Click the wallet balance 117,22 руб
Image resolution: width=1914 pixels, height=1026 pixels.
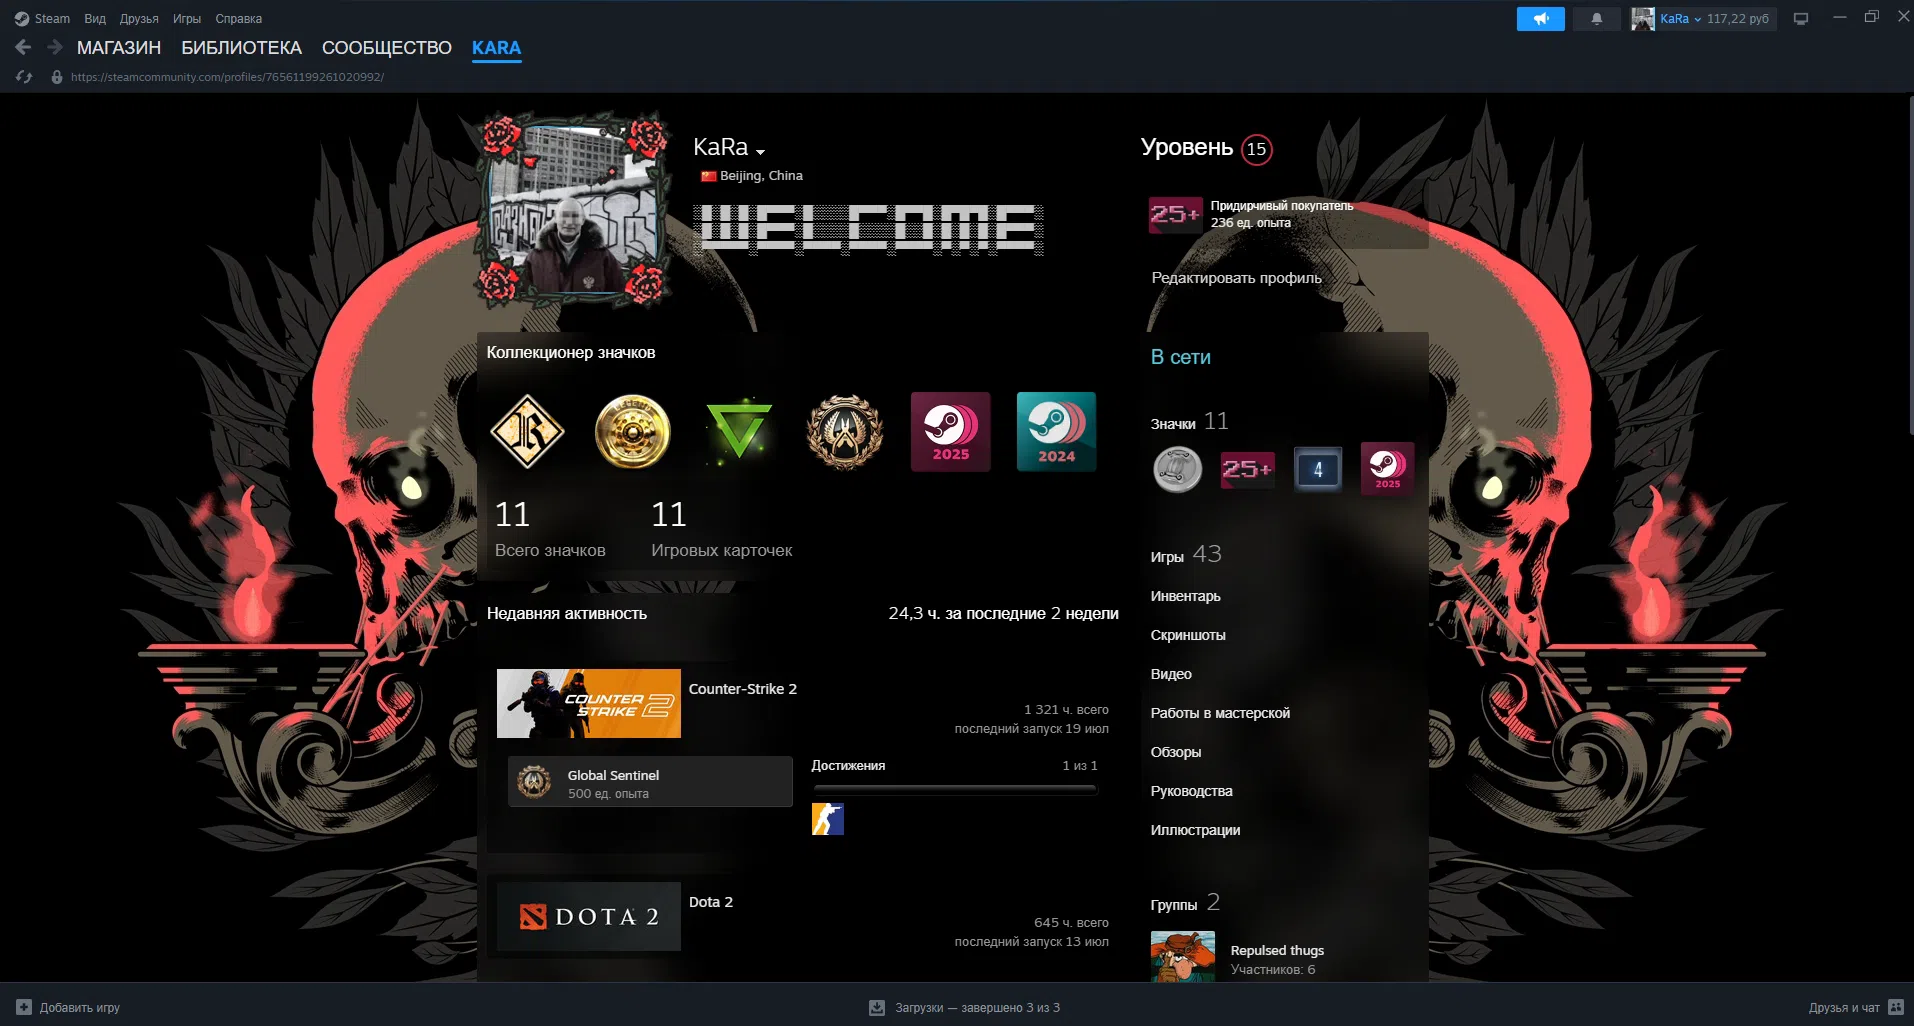(1738, 19)
